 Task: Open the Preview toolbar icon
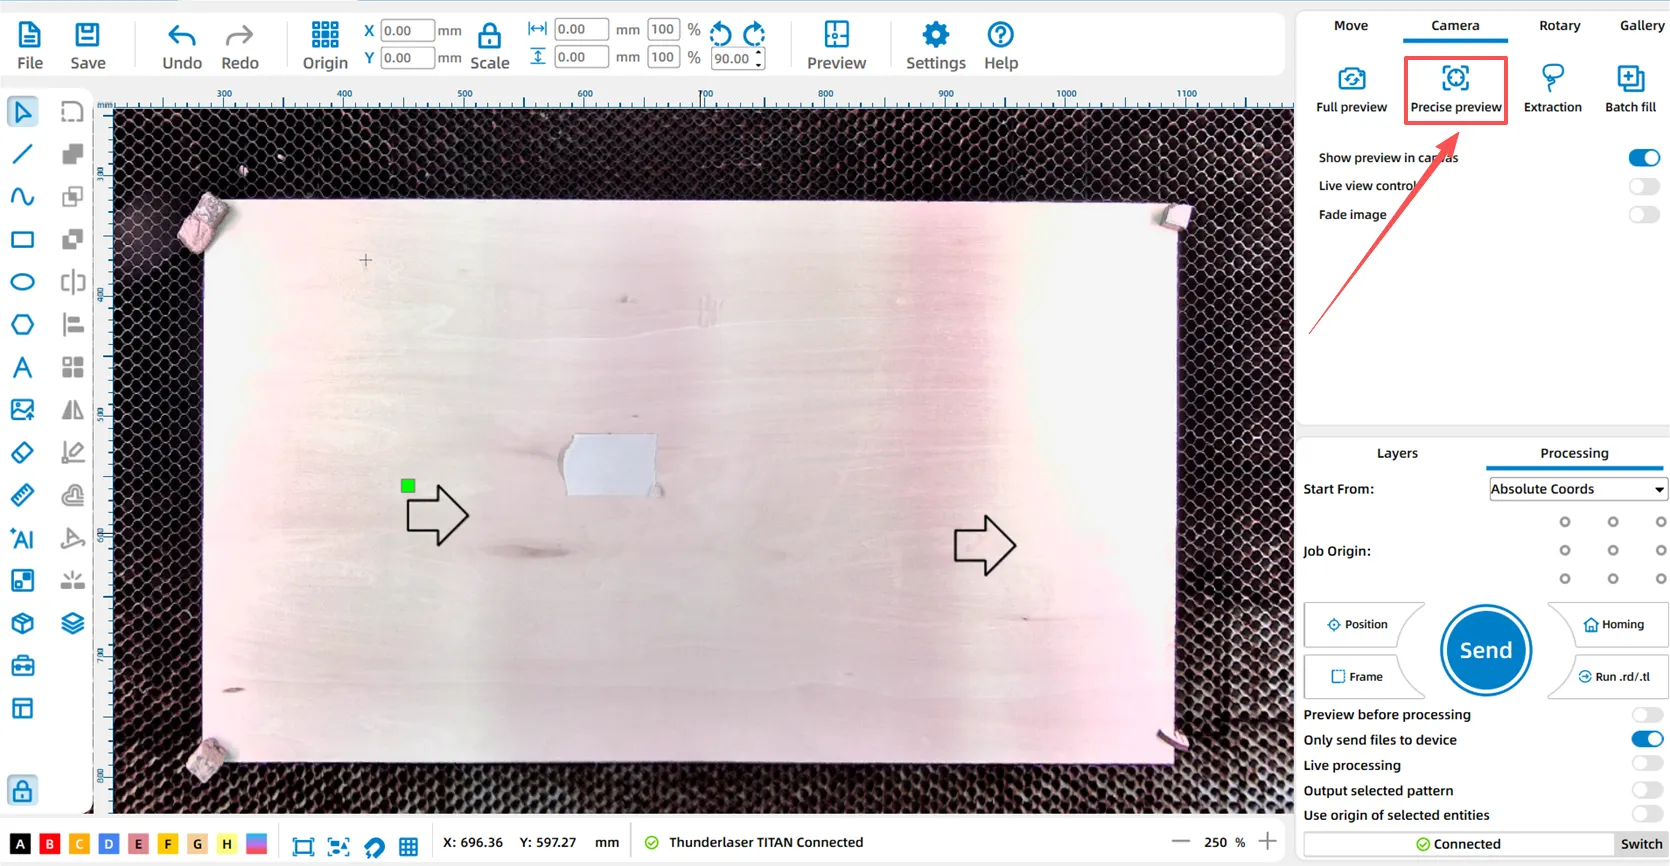(836, 36)
